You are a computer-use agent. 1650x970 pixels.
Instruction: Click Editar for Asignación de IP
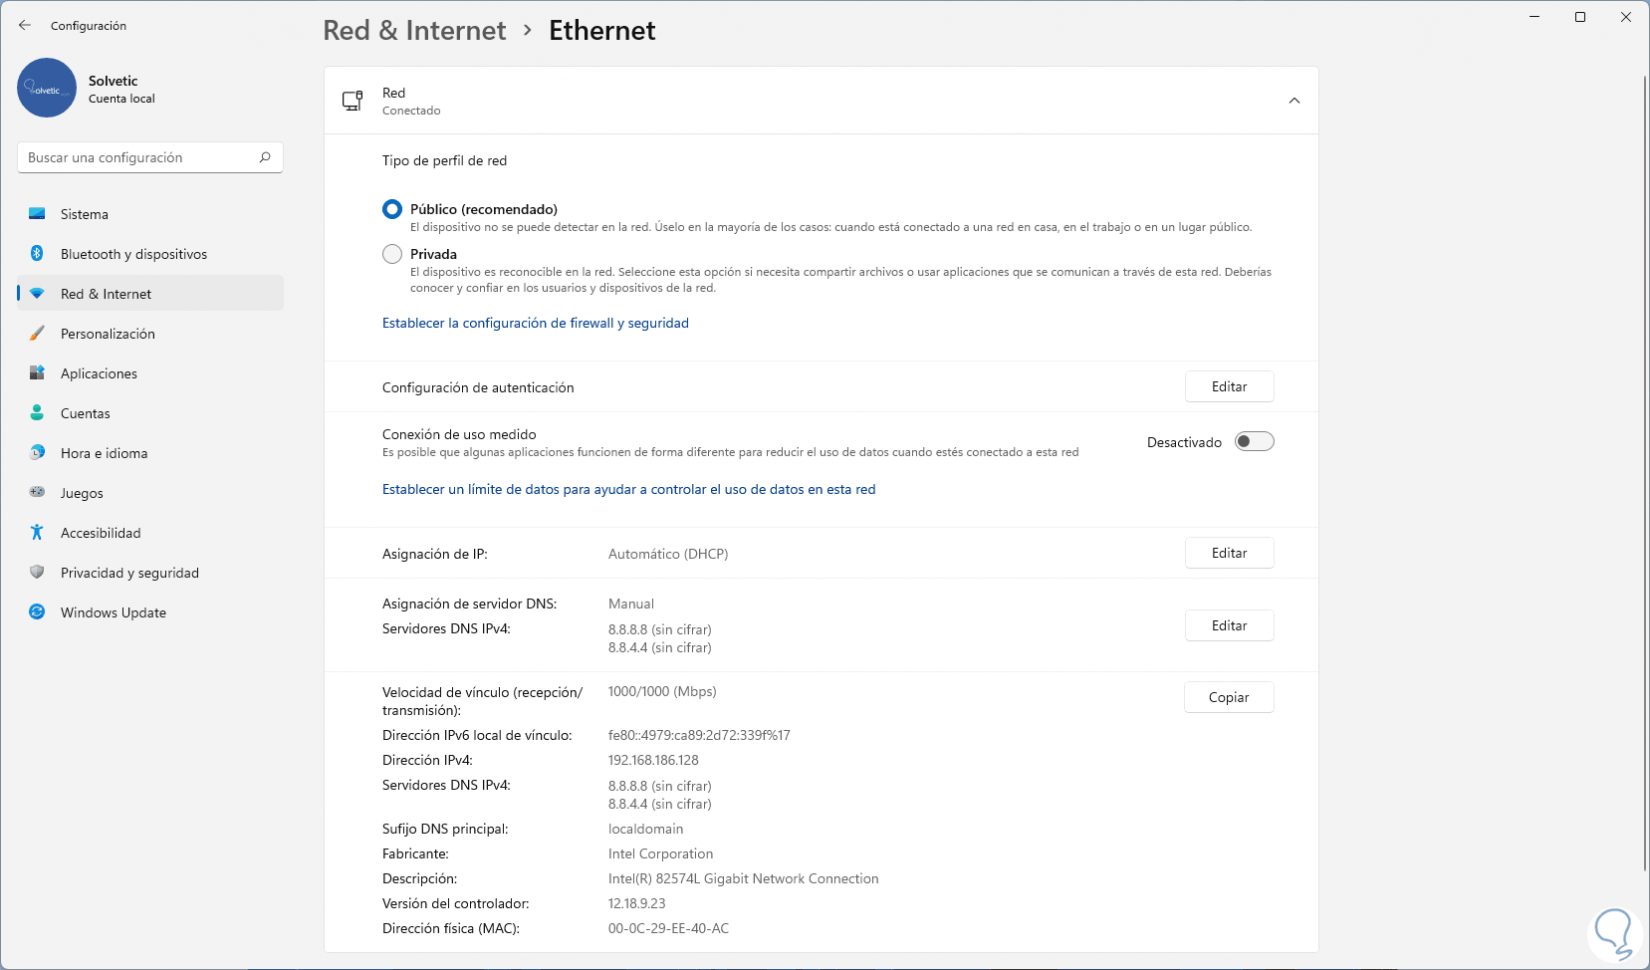pyautogui.click(x=1229, y=553)
